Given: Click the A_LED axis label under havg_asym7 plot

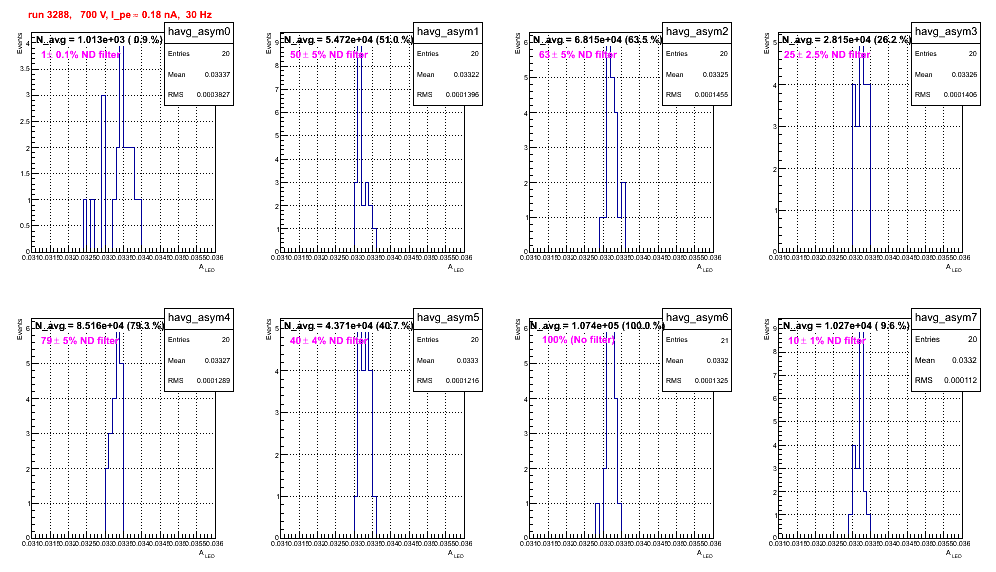Looking at the screenshot, I should tap(954, 555).
